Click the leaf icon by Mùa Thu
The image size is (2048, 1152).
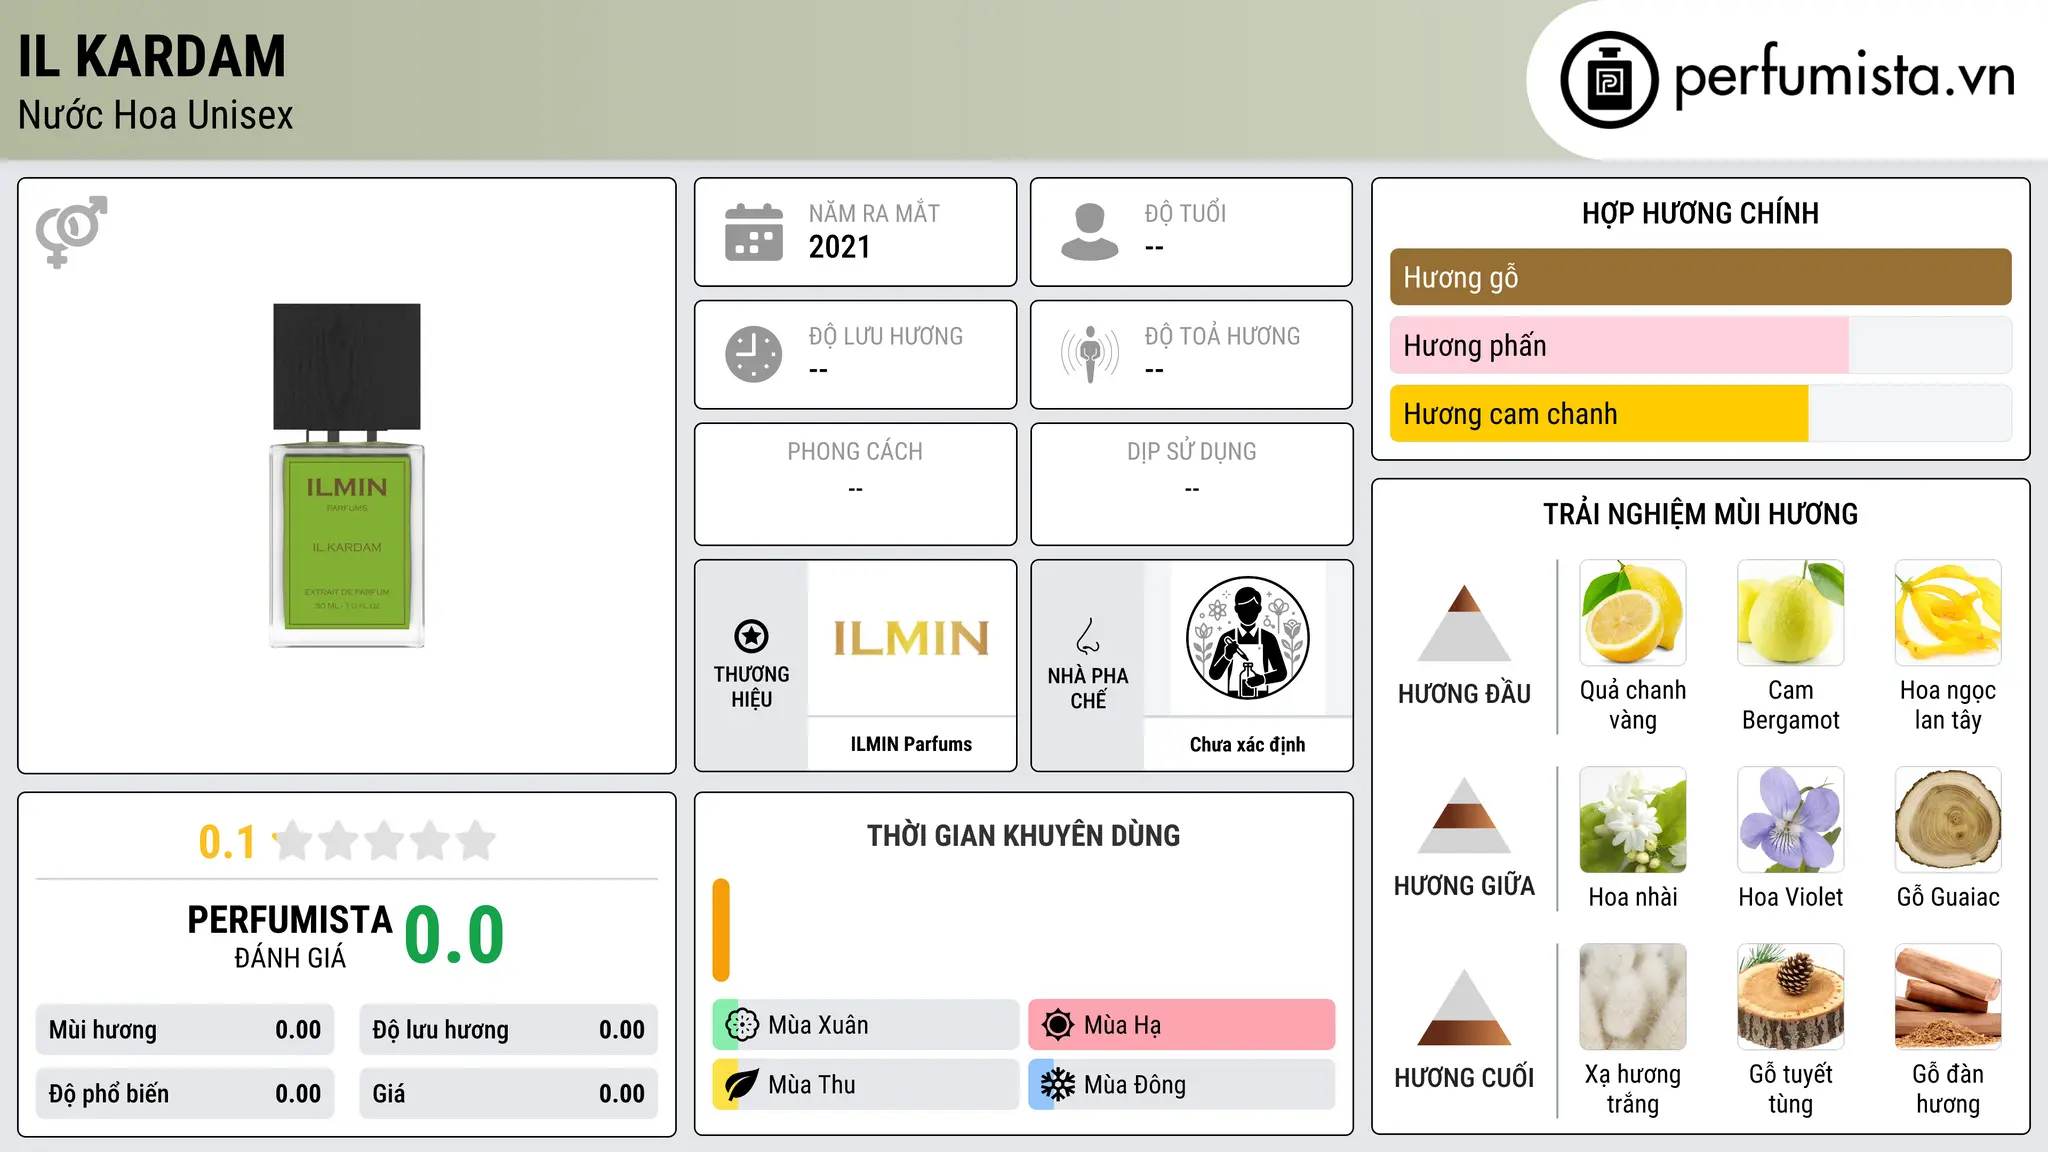click(742, 1085)
